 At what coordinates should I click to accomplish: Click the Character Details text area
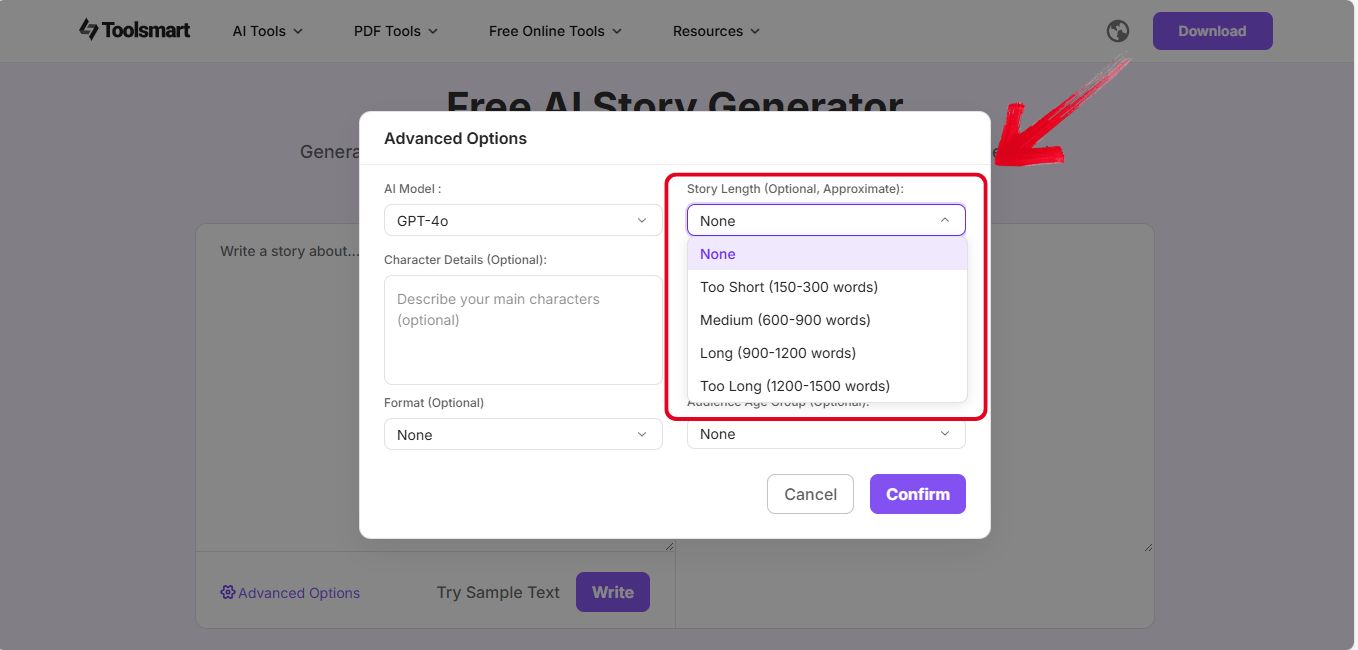click(x=522, y=330)
